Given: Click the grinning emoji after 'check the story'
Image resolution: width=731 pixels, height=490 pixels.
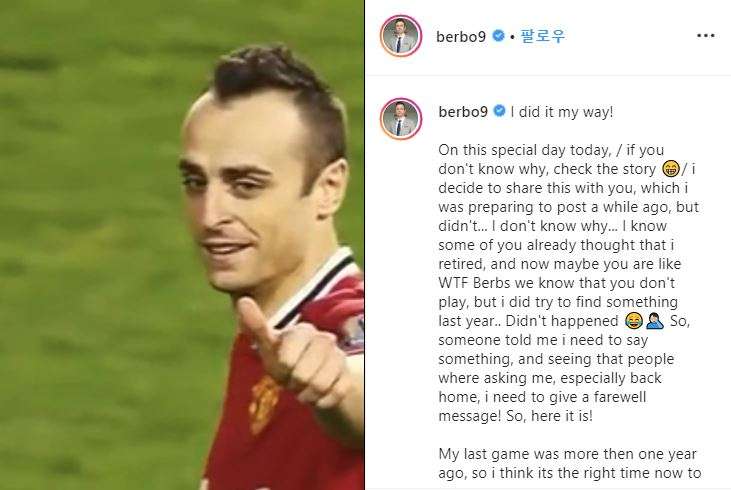Looking at the screenshot, I should [670, 169].
